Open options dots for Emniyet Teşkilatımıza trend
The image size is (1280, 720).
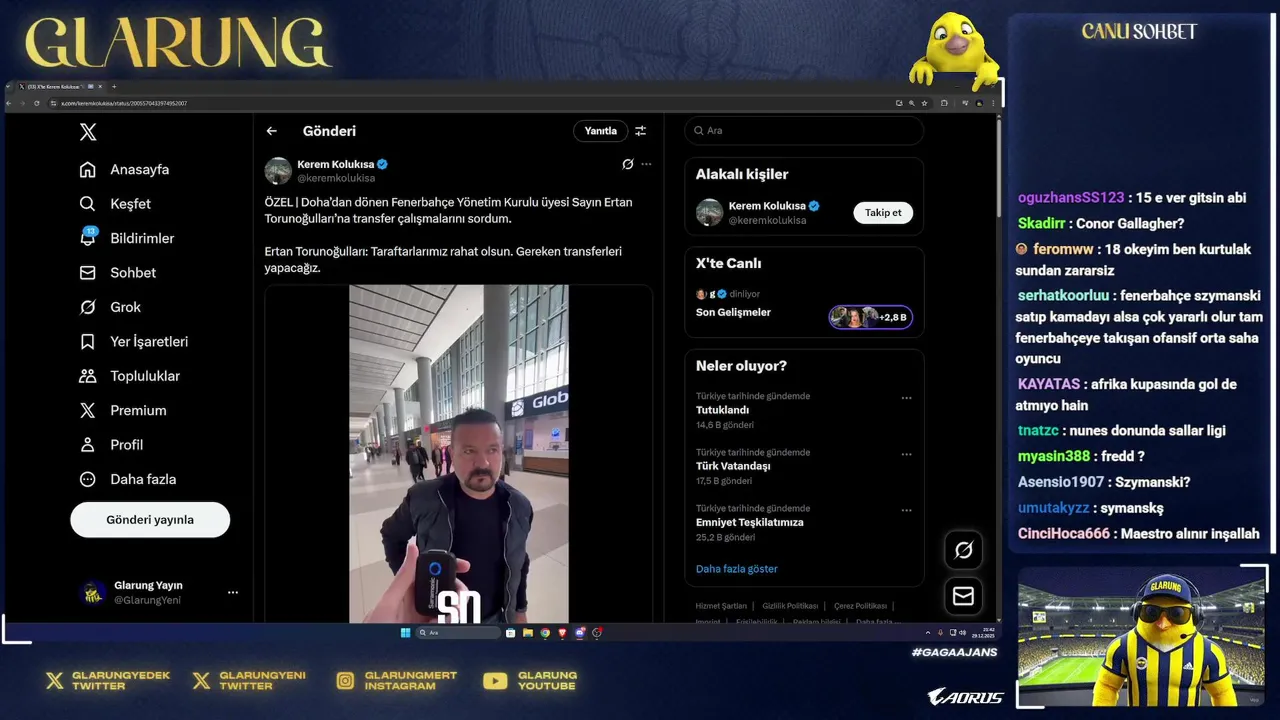pyautogui.click(x=906, y=510)
